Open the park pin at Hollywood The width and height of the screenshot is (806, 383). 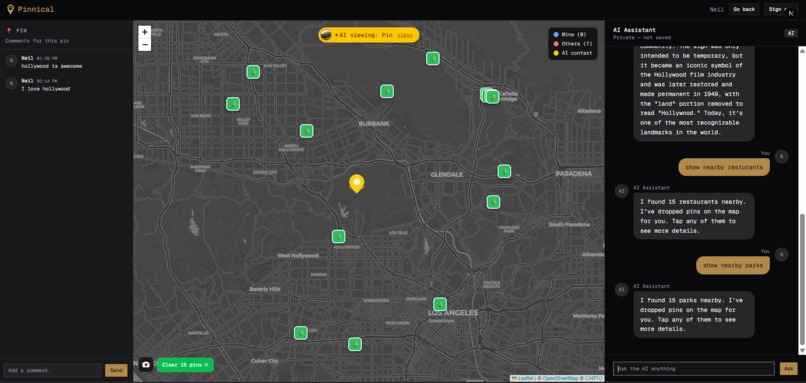tap(338, 236)
